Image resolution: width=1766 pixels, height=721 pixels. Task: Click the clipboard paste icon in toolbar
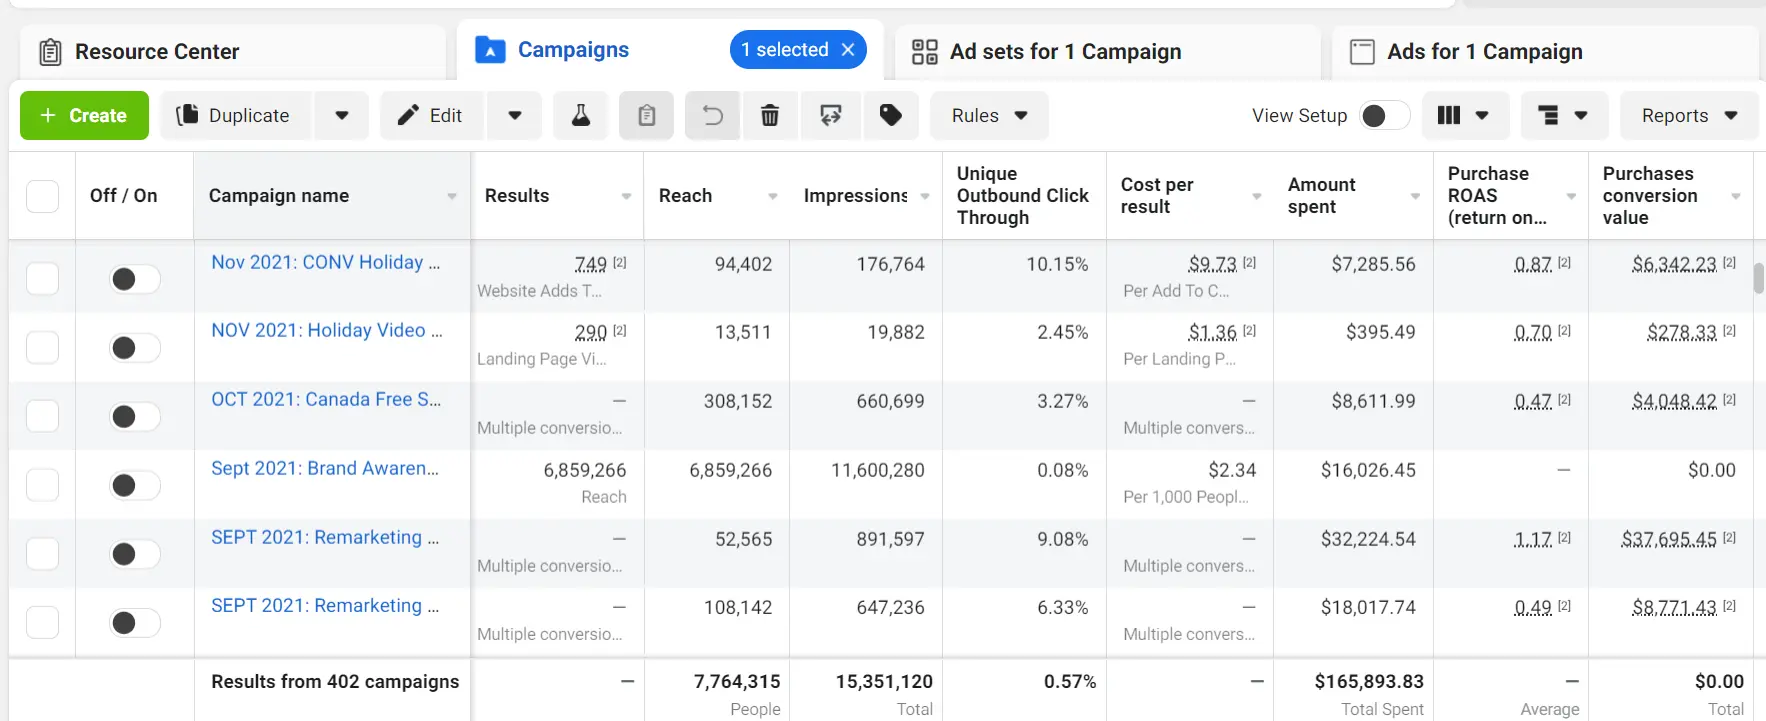[x=646, y=116]
